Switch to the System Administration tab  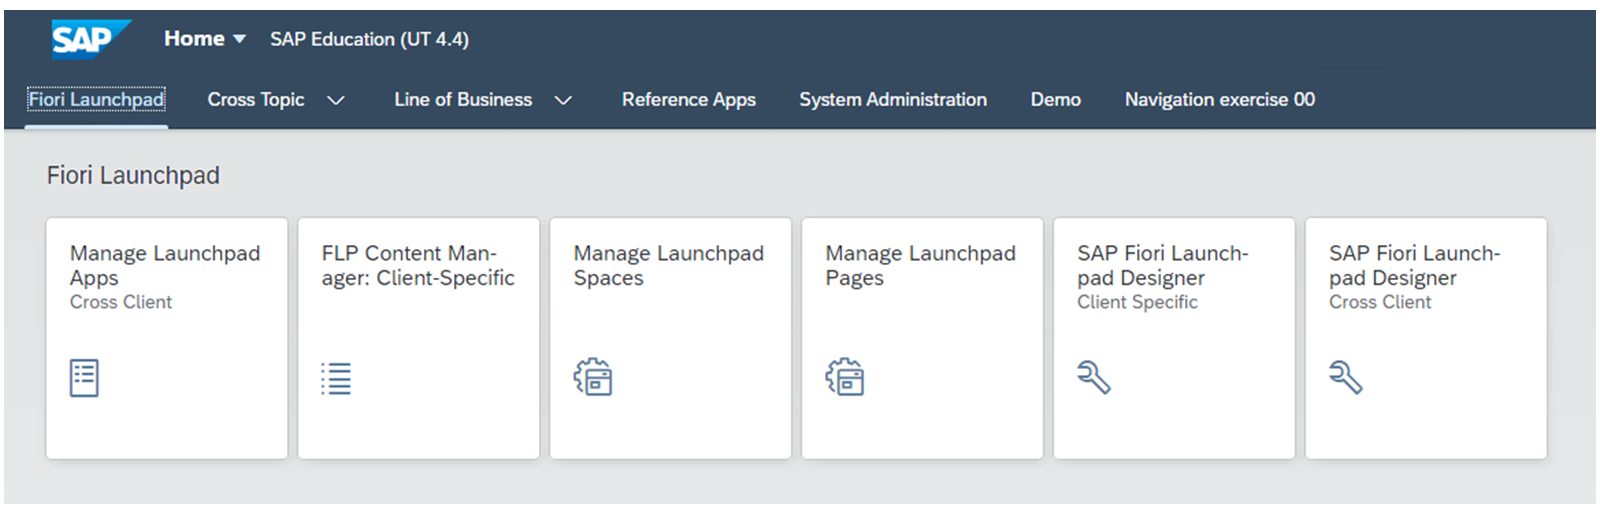pos(893,99)
